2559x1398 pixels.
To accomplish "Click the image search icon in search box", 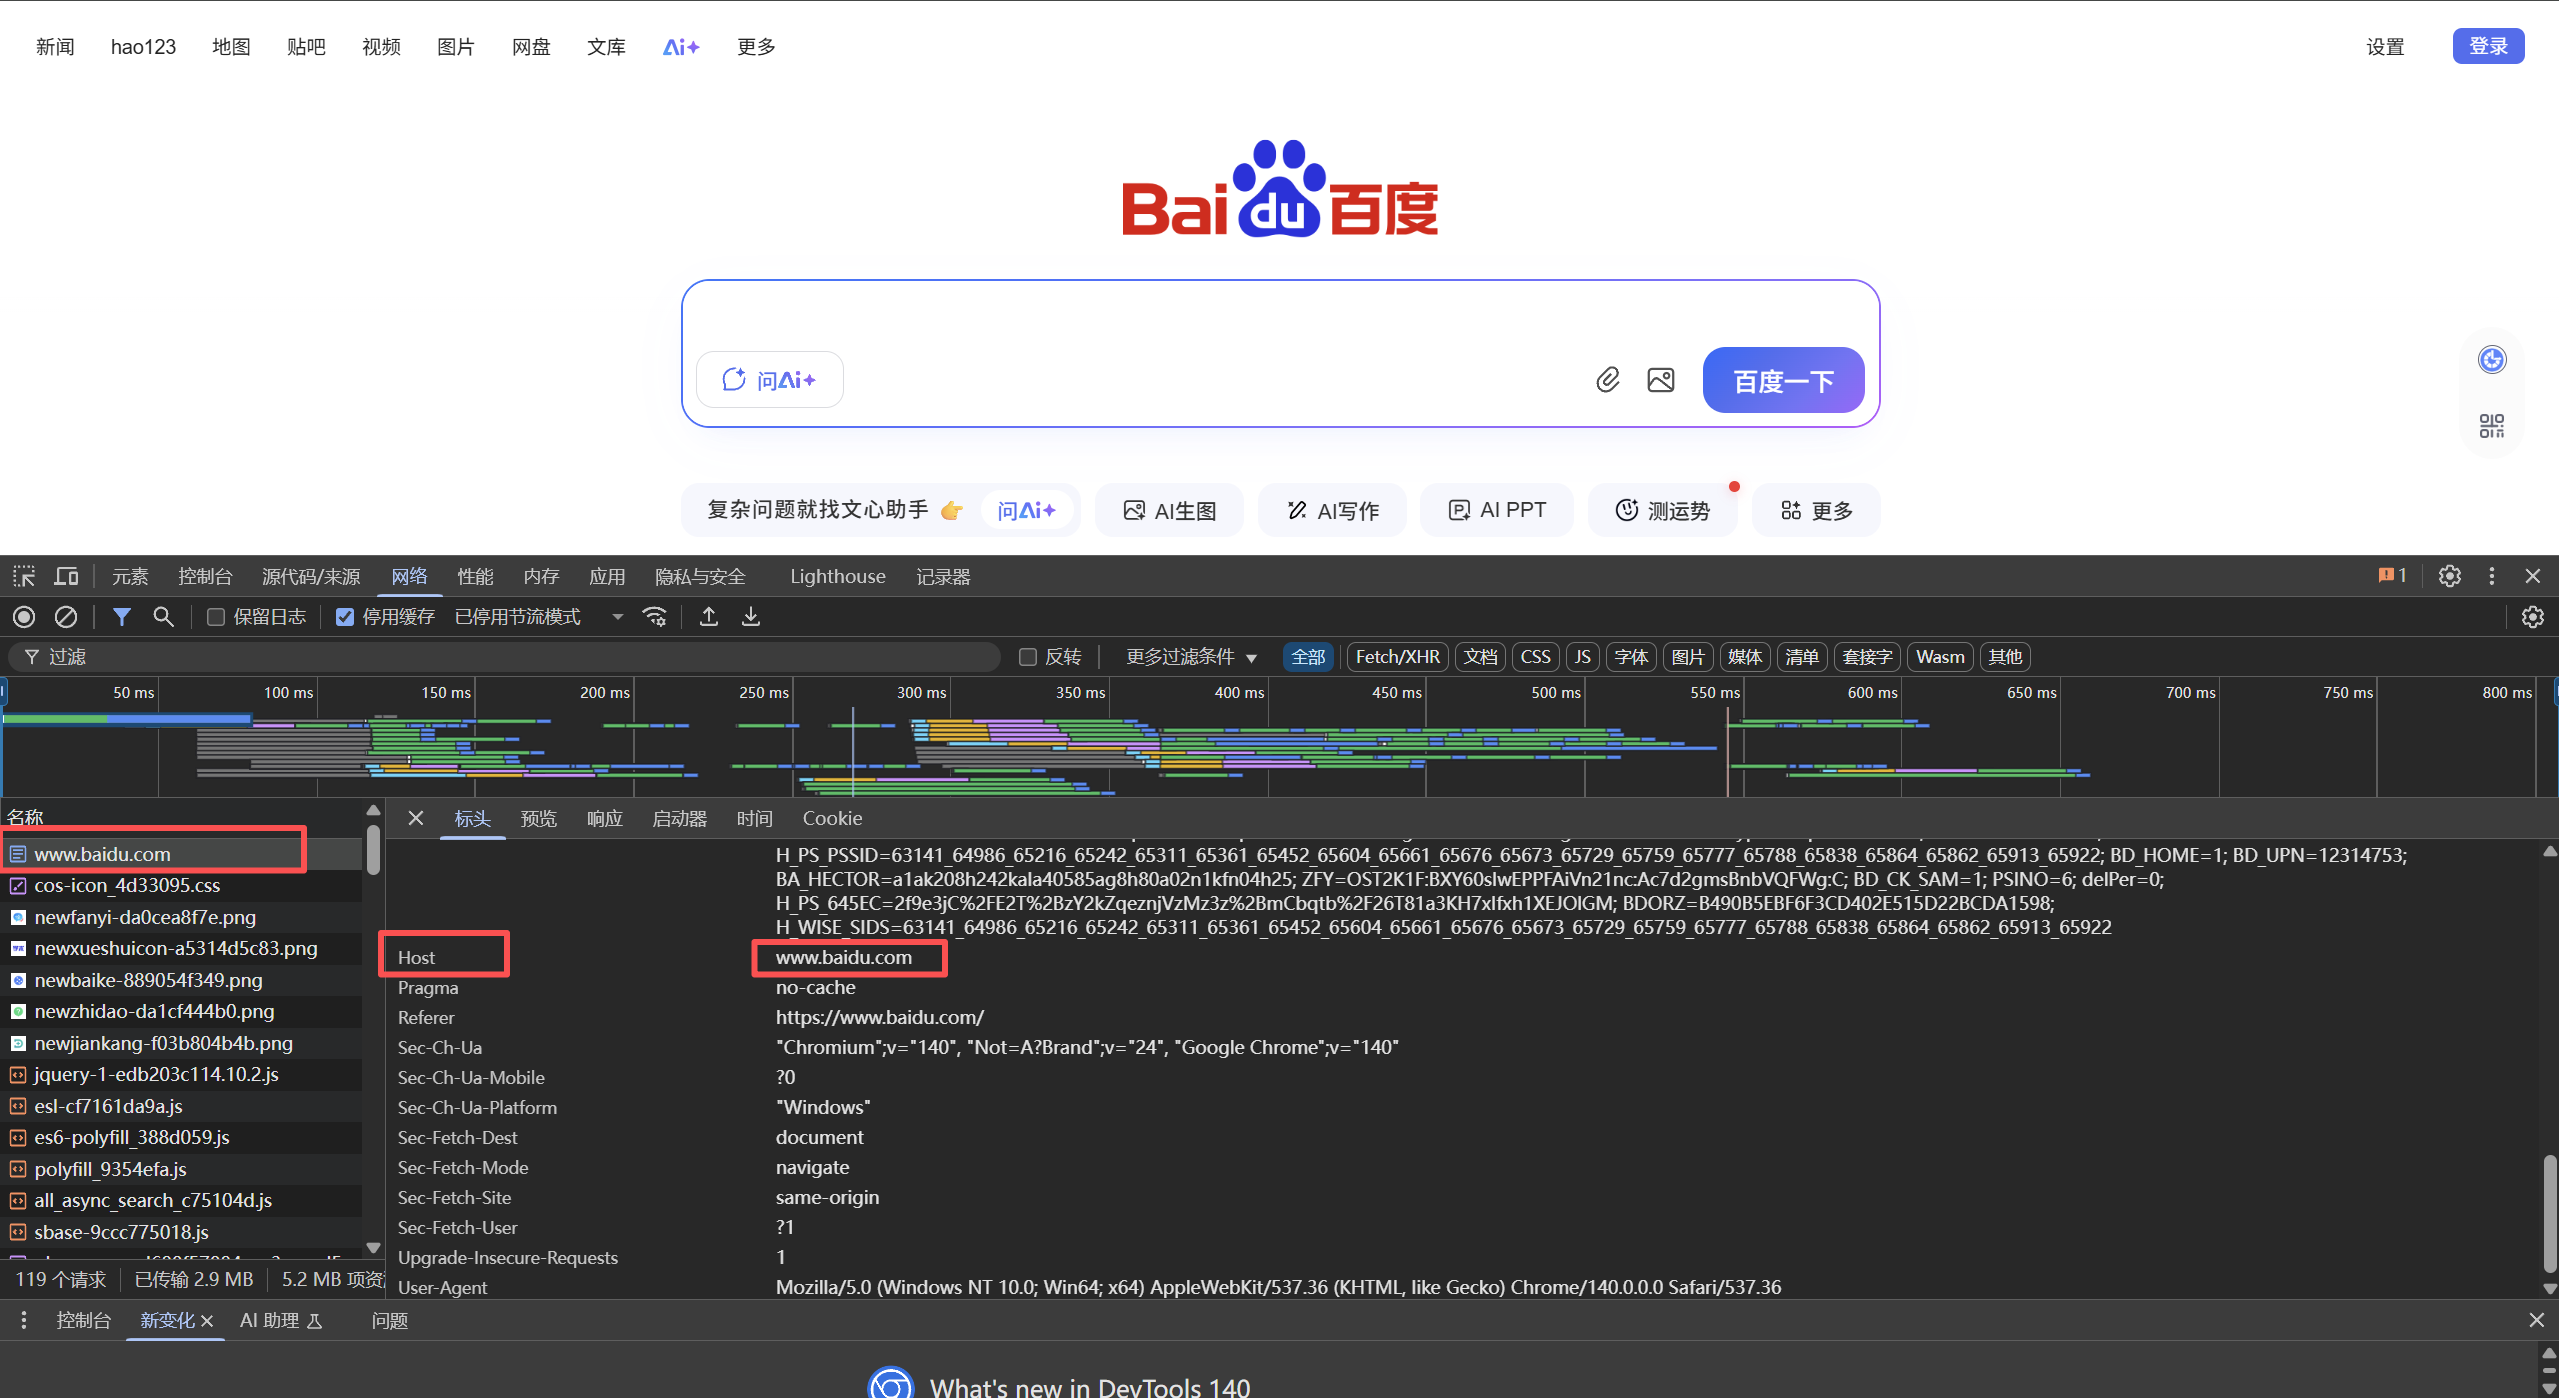I will (x=1661, y=380).
